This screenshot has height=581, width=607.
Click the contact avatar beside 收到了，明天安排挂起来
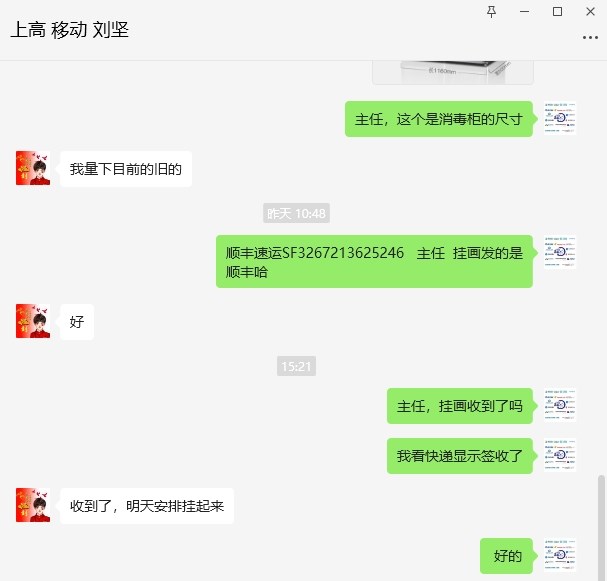[33, 505]
